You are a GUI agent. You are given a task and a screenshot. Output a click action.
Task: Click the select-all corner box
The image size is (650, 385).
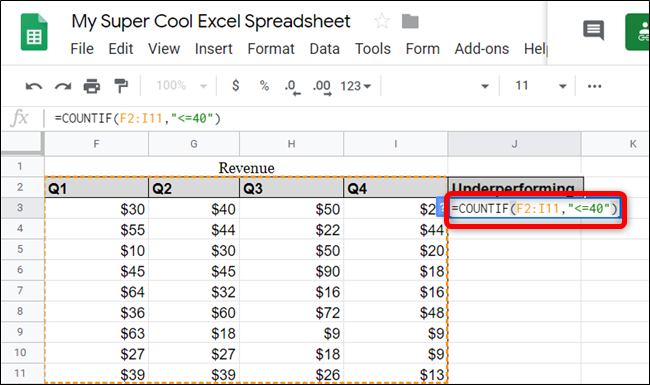(22, 144)
